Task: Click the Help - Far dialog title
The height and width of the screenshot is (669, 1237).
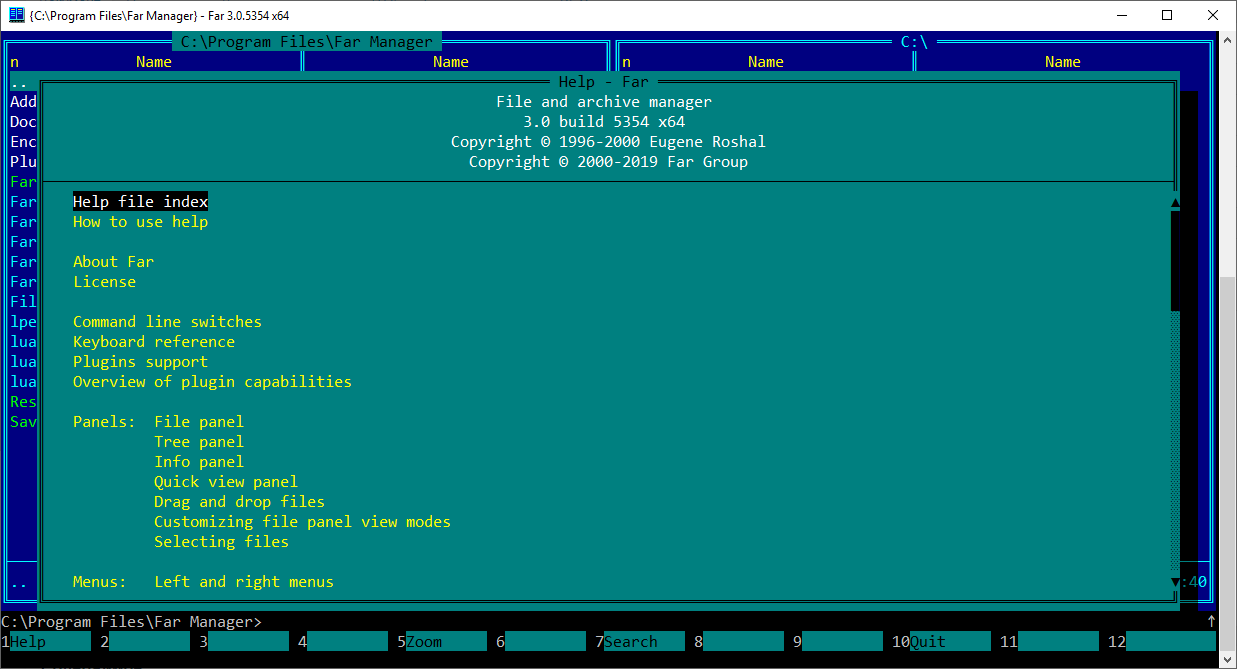Action: pyautogui.click(x=604, y=82)
